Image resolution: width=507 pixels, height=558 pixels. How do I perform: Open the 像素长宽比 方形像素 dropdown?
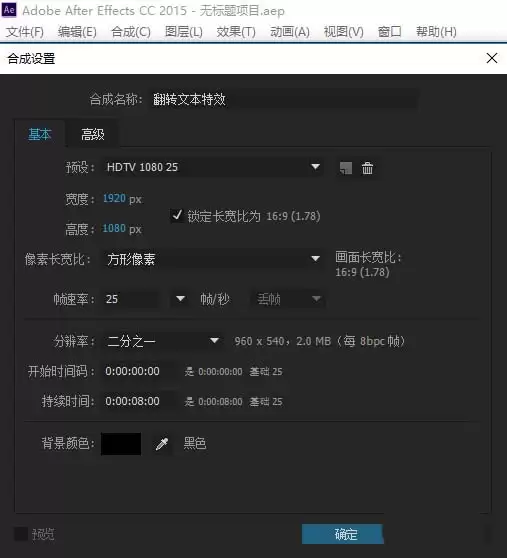pyautogui.click(x=213, y=259)
